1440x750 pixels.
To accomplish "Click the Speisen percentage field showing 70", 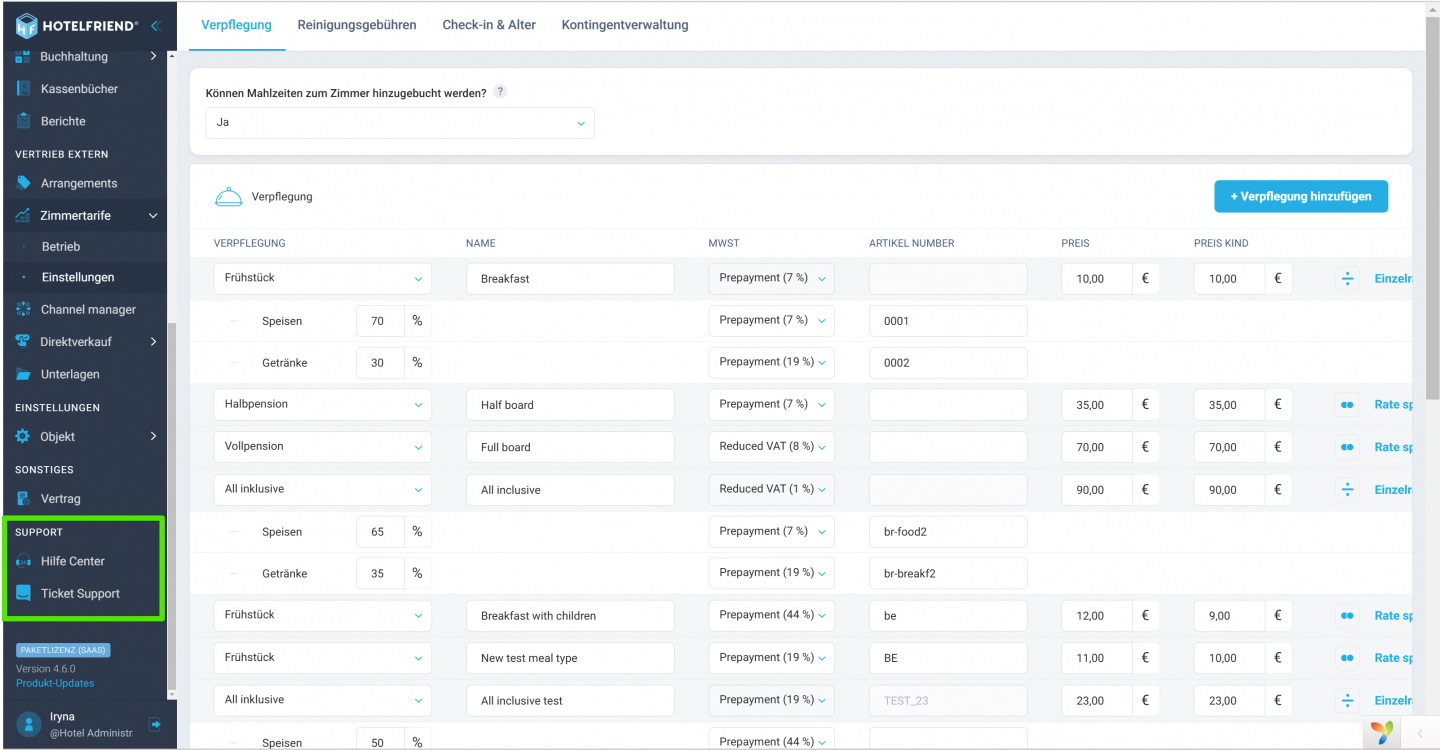I will click(381, 321).
